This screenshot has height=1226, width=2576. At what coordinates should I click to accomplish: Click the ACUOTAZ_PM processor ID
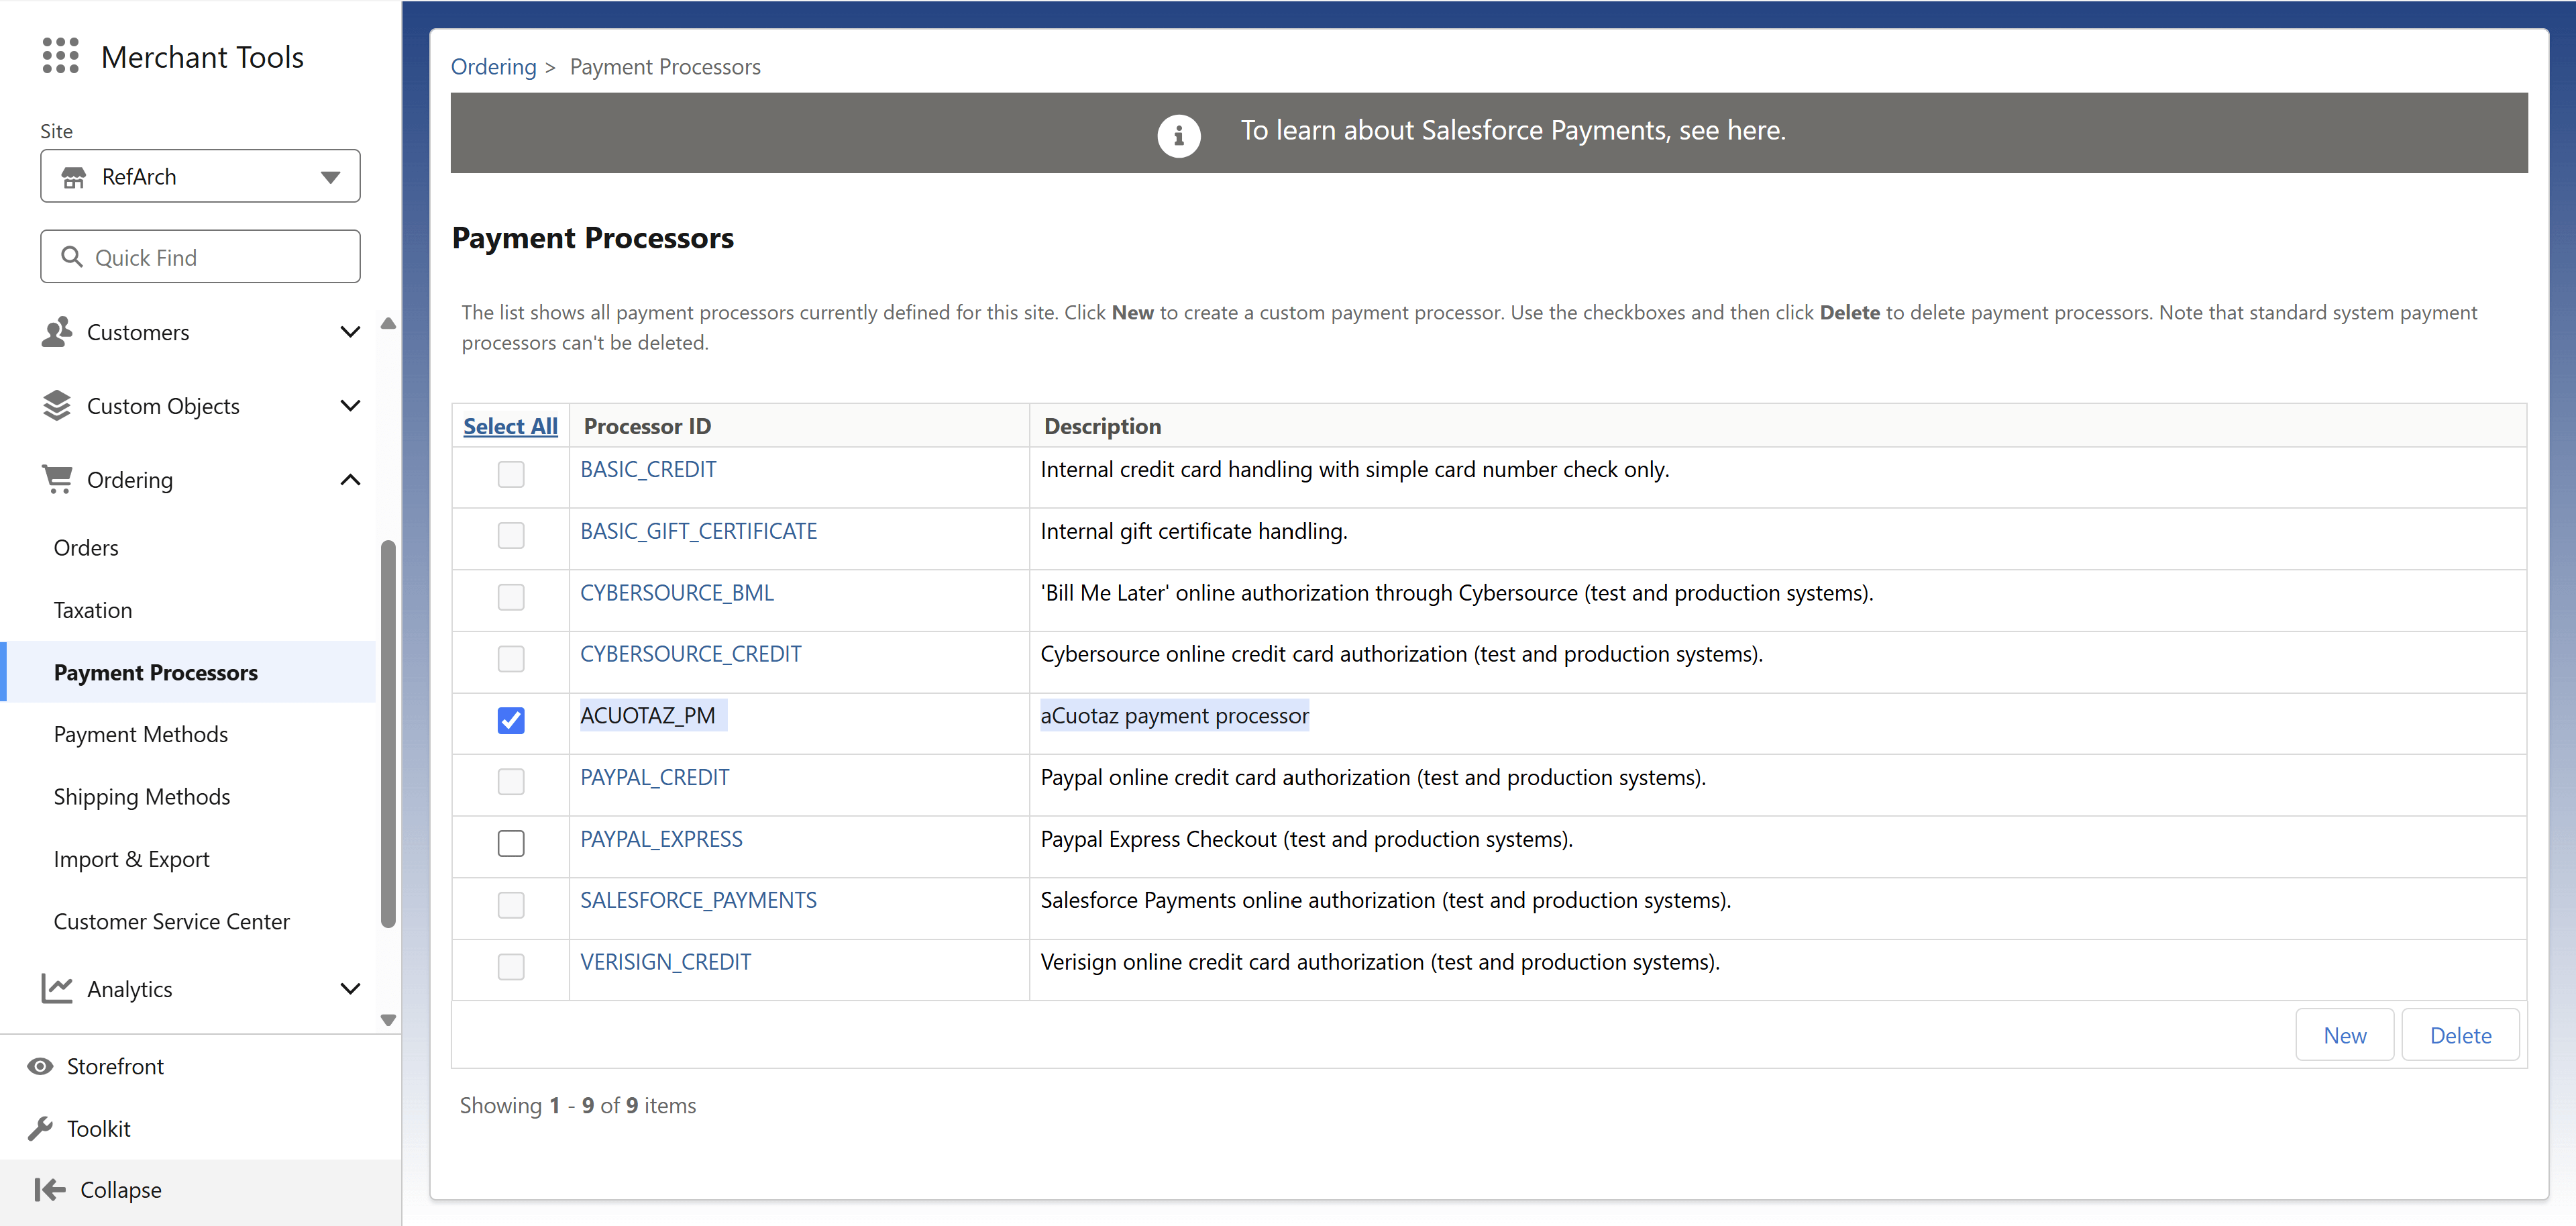point(648,716)
